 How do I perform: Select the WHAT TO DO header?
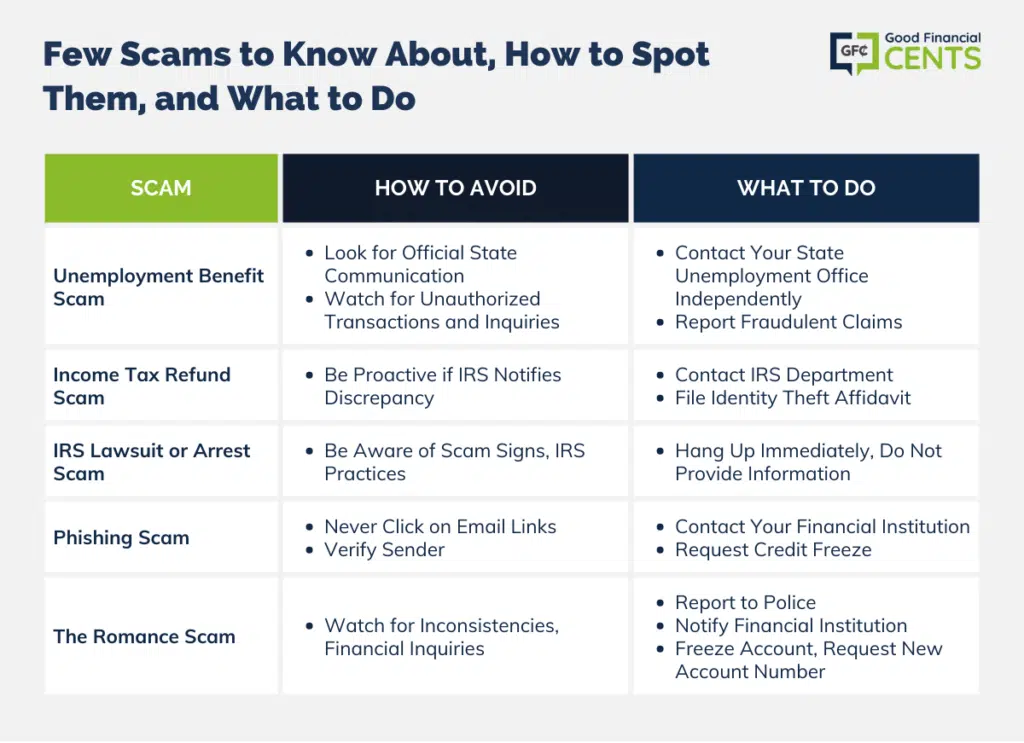(x=807, y=188)
